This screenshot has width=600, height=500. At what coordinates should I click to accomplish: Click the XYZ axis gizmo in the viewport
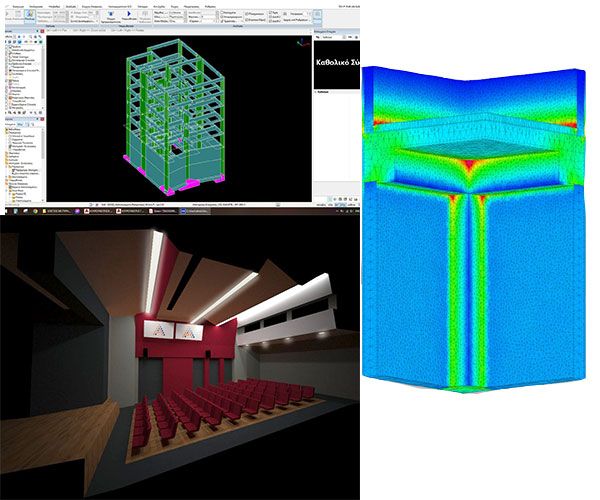304,42
